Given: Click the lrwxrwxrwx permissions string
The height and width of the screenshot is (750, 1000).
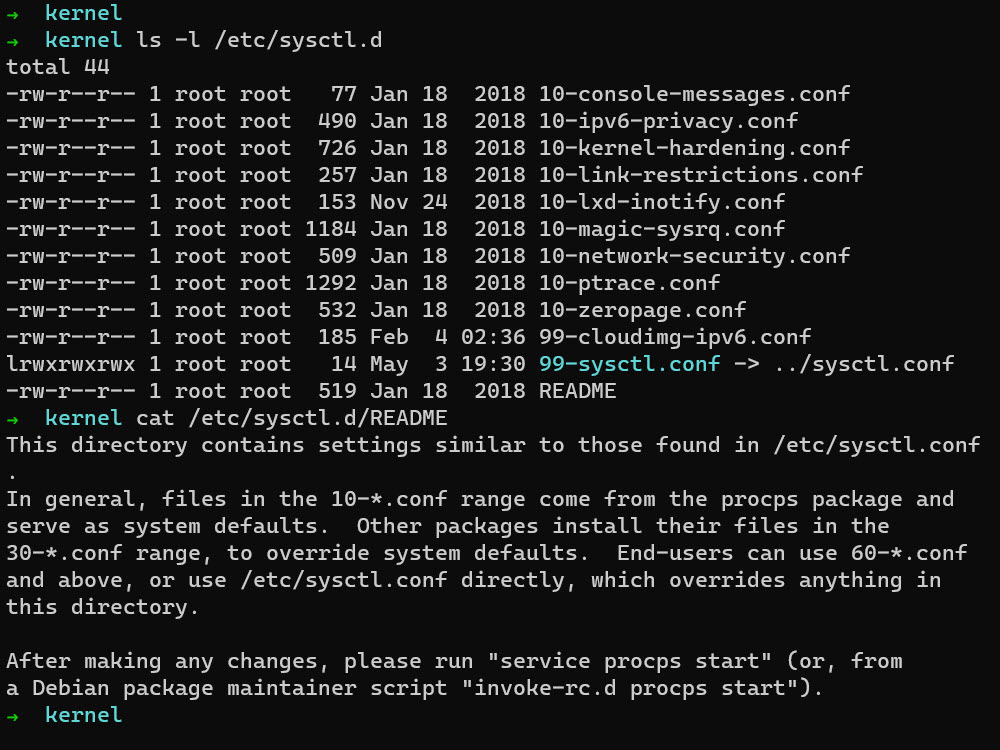Looking at the screenshot, I should click(71, 364).
